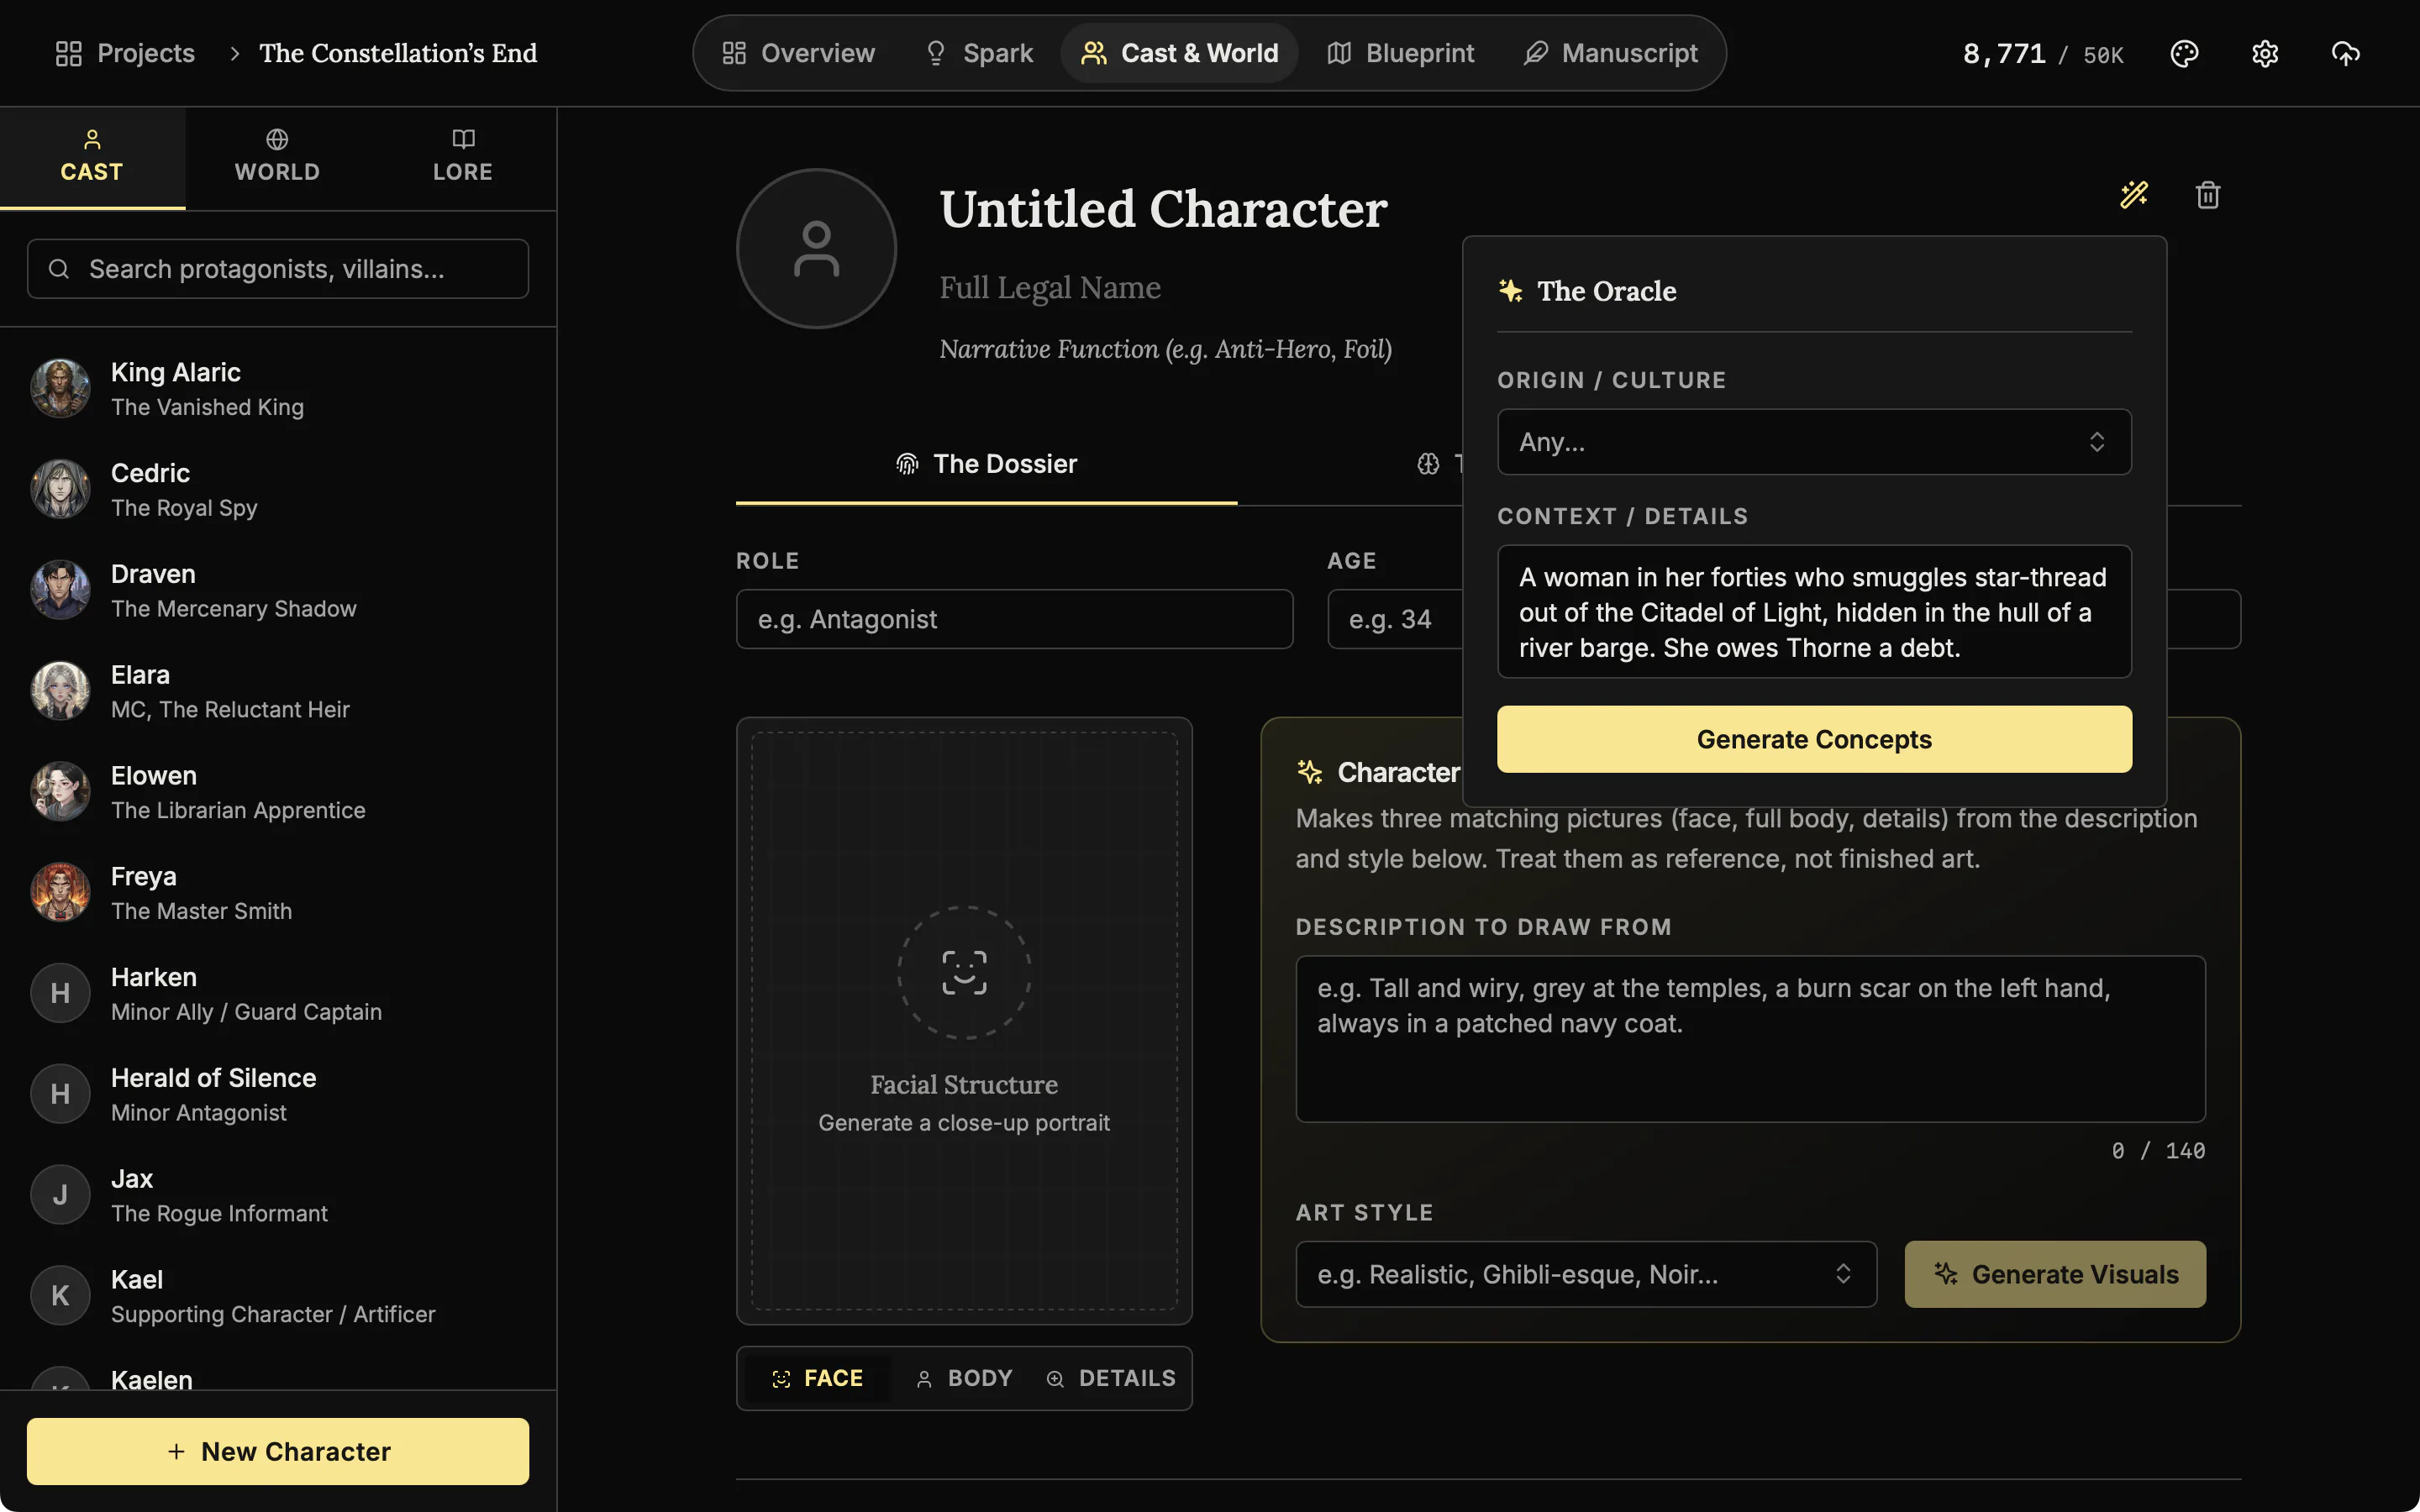Open the Origin / Culture dropdown
This screenshot has width=2420, height=1512.
(x=1814, y=442)
